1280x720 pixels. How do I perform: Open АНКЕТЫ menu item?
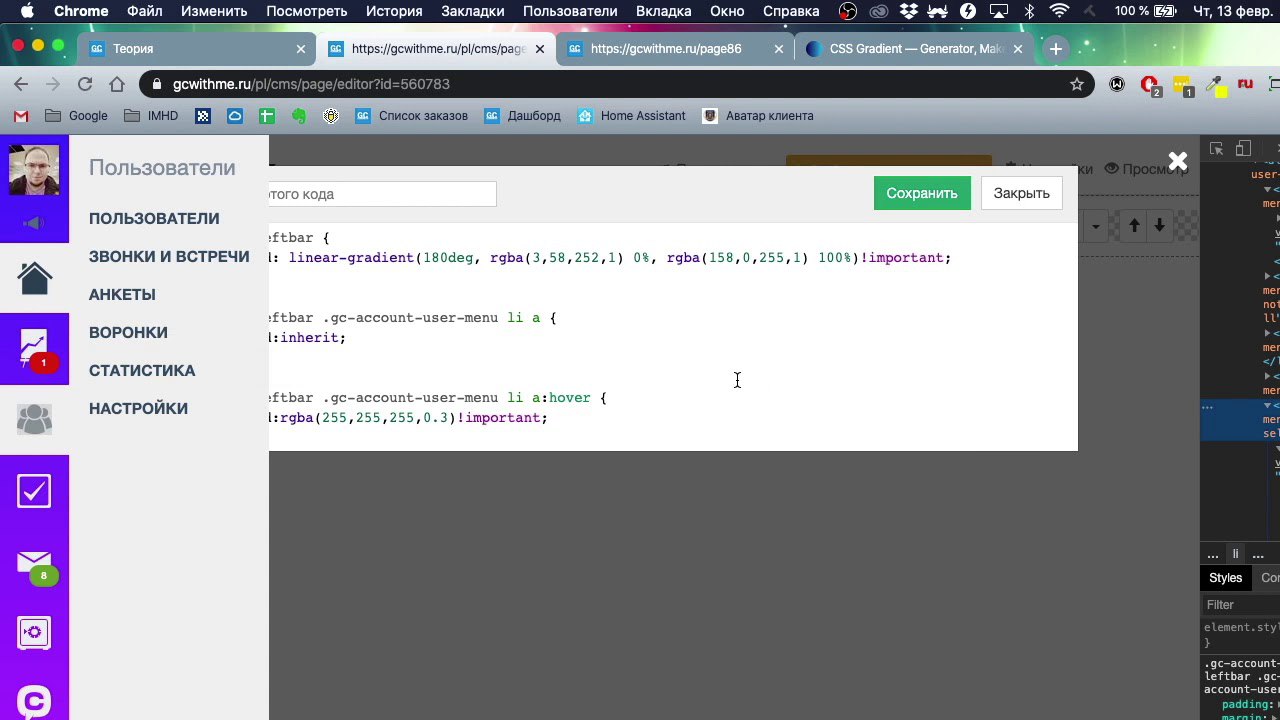pos(122,294)
